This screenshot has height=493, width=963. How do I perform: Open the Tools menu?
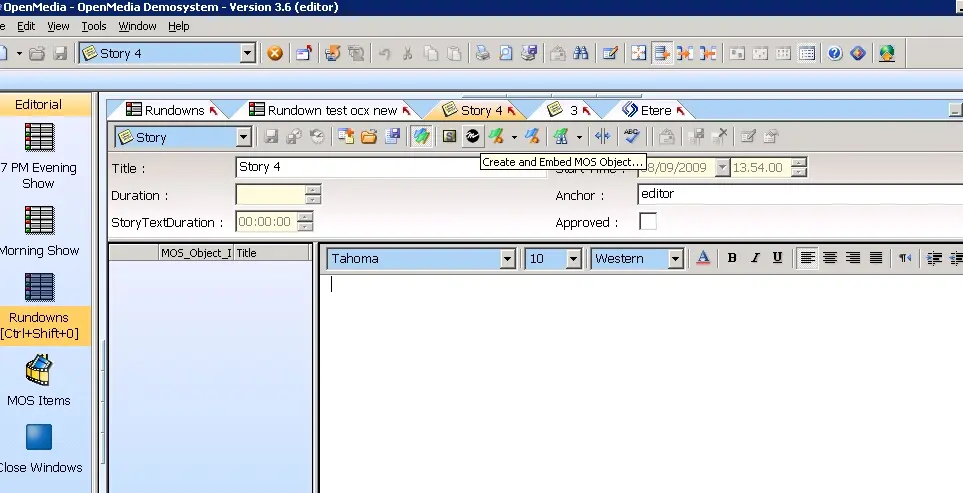(94, 26)
